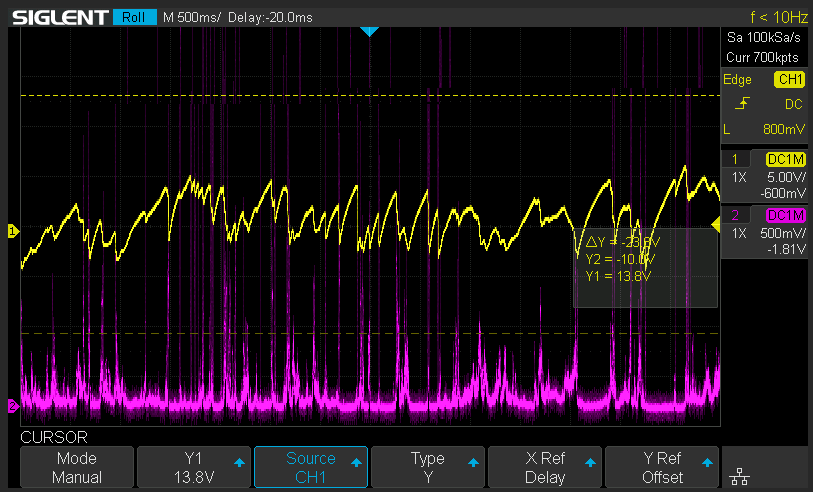
Task: Click the blue arrow on Type softkey
Action: click(473, 462)
